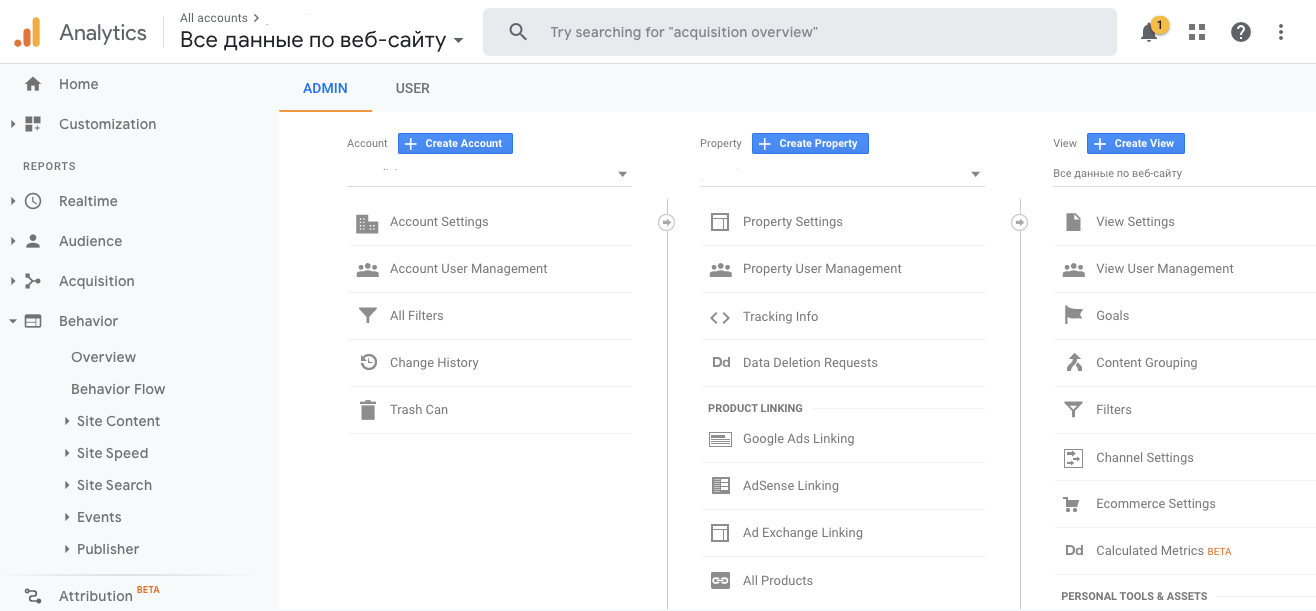Click the Create Property button
Viewport: 1316px width, 611px height.
pos(810,143)
